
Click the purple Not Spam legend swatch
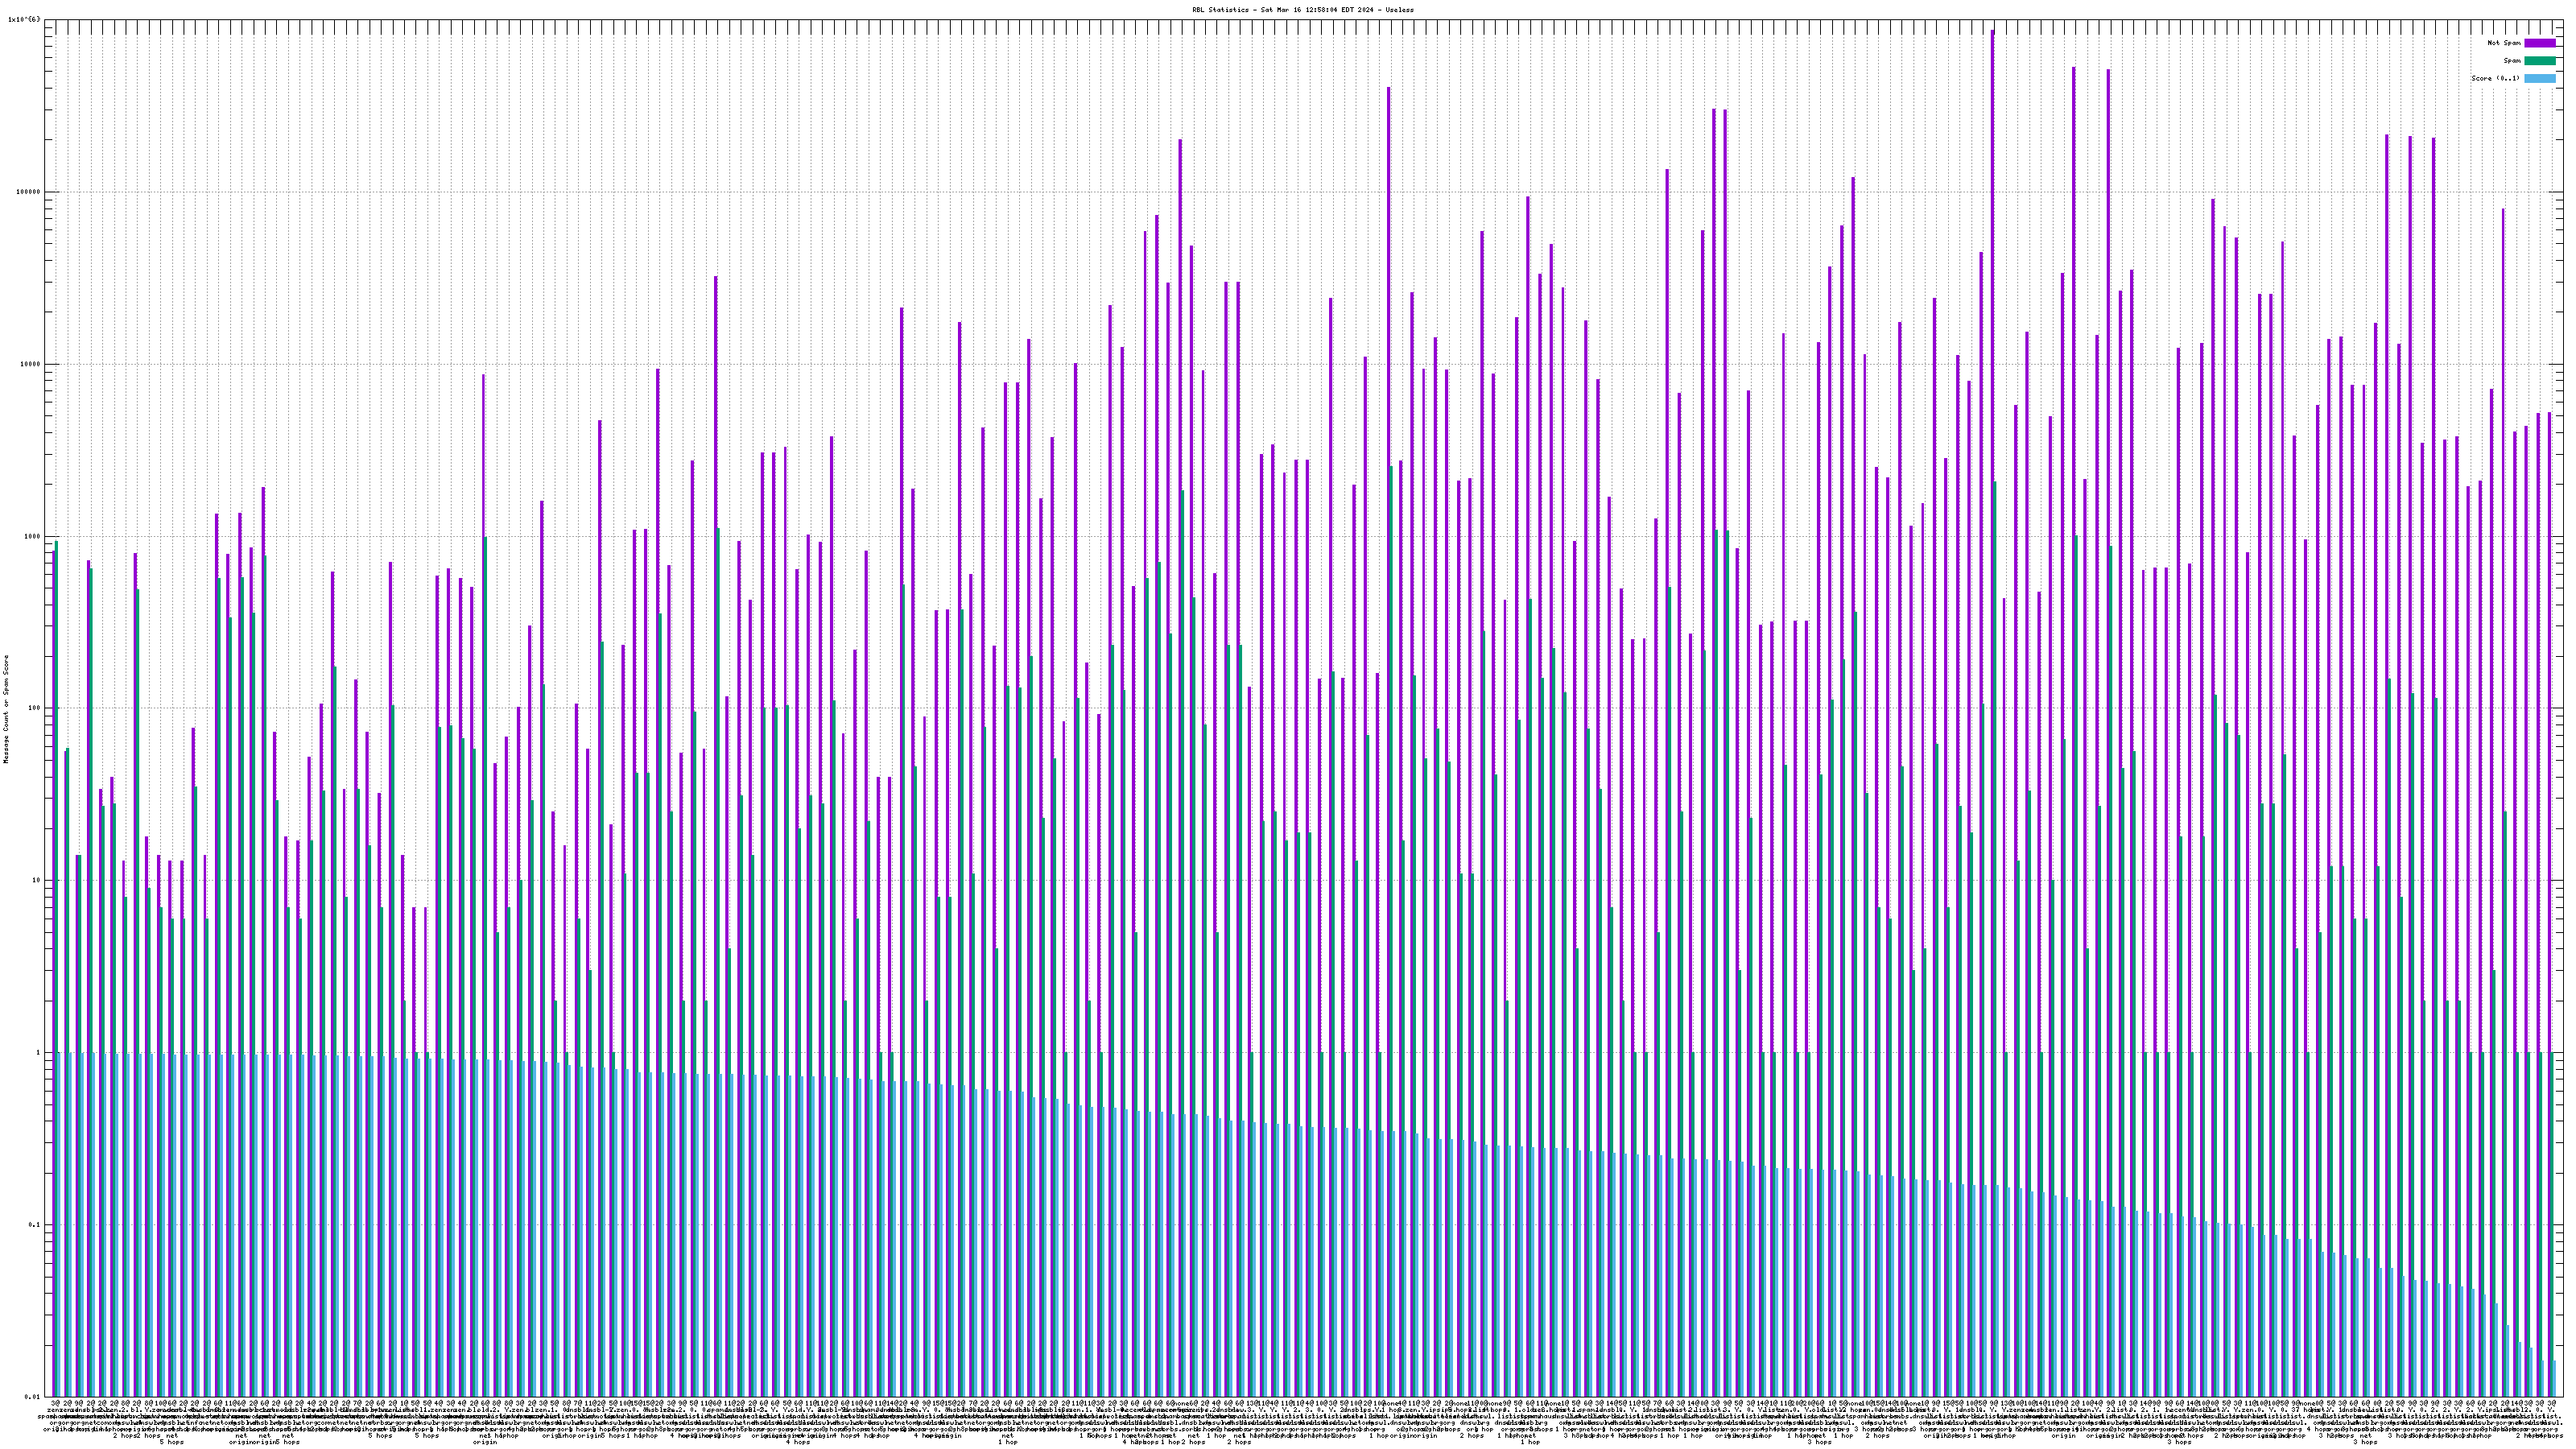[x=2539, y=43]
